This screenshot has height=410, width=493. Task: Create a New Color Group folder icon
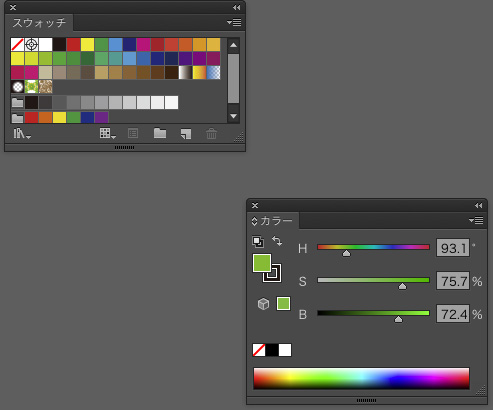pos(160,133)
